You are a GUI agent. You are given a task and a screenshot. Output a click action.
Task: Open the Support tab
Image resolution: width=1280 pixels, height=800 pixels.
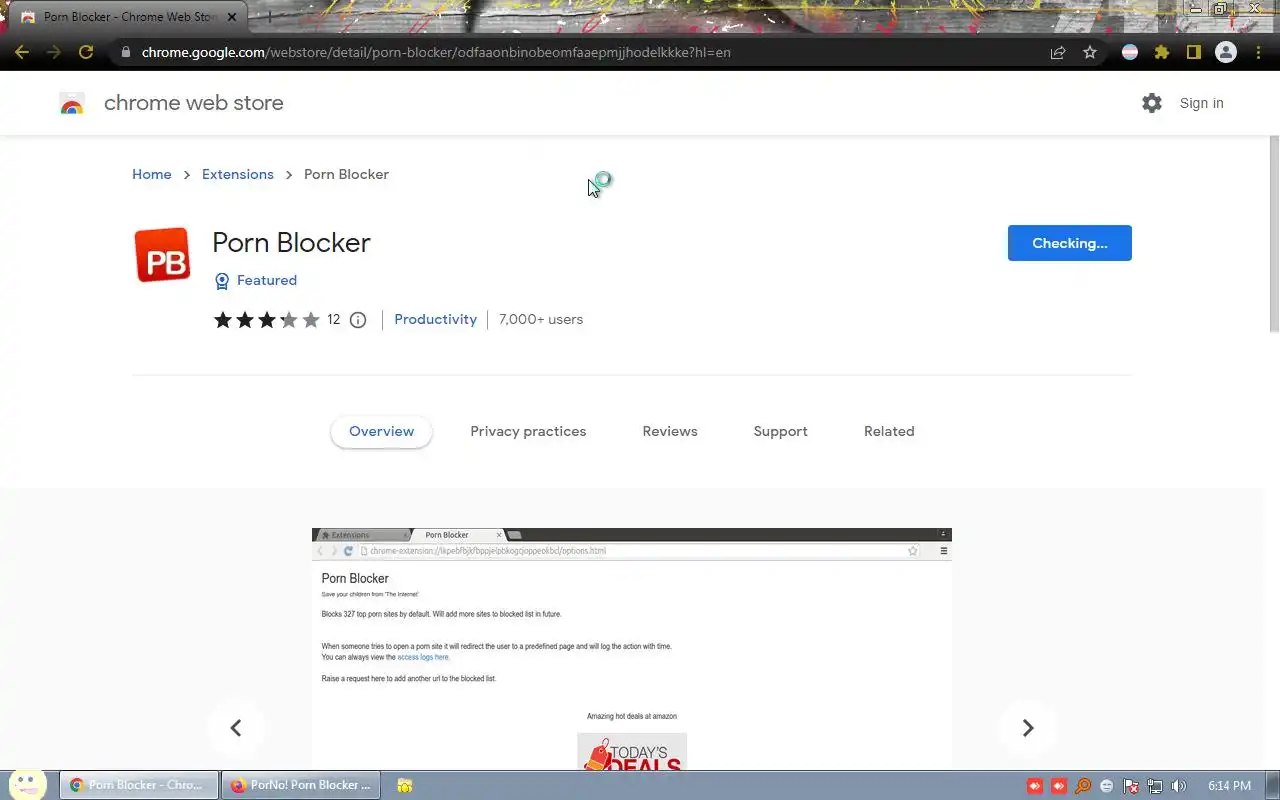780,432
